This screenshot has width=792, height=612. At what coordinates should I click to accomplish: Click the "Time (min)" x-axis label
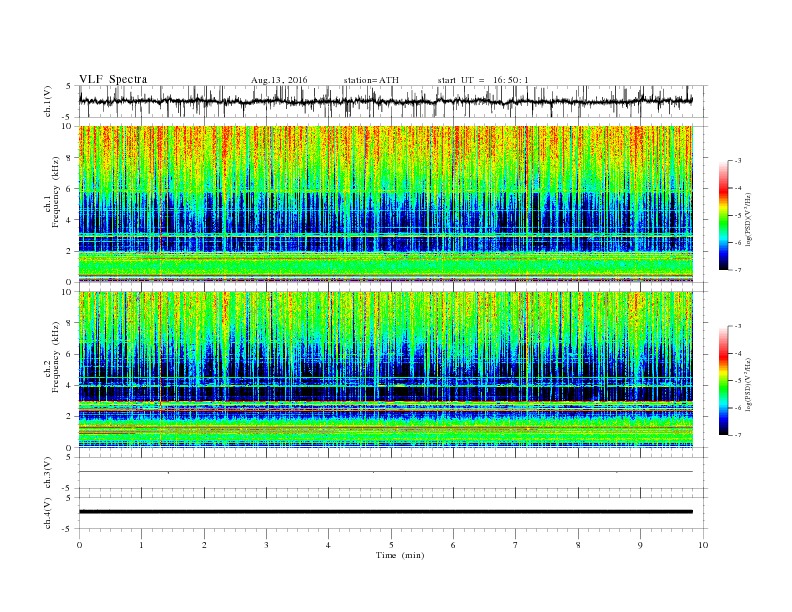400,555
